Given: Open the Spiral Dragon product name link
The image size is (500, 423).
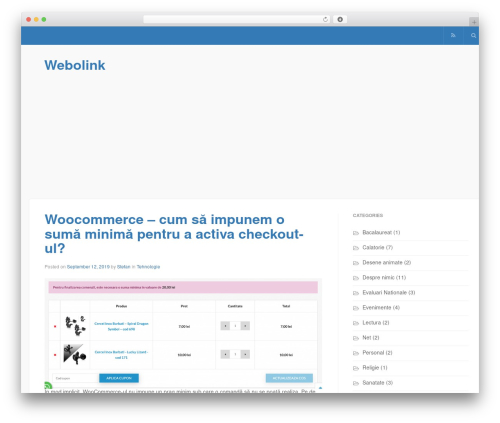Looking at the screenshot, I should point(121,326).
